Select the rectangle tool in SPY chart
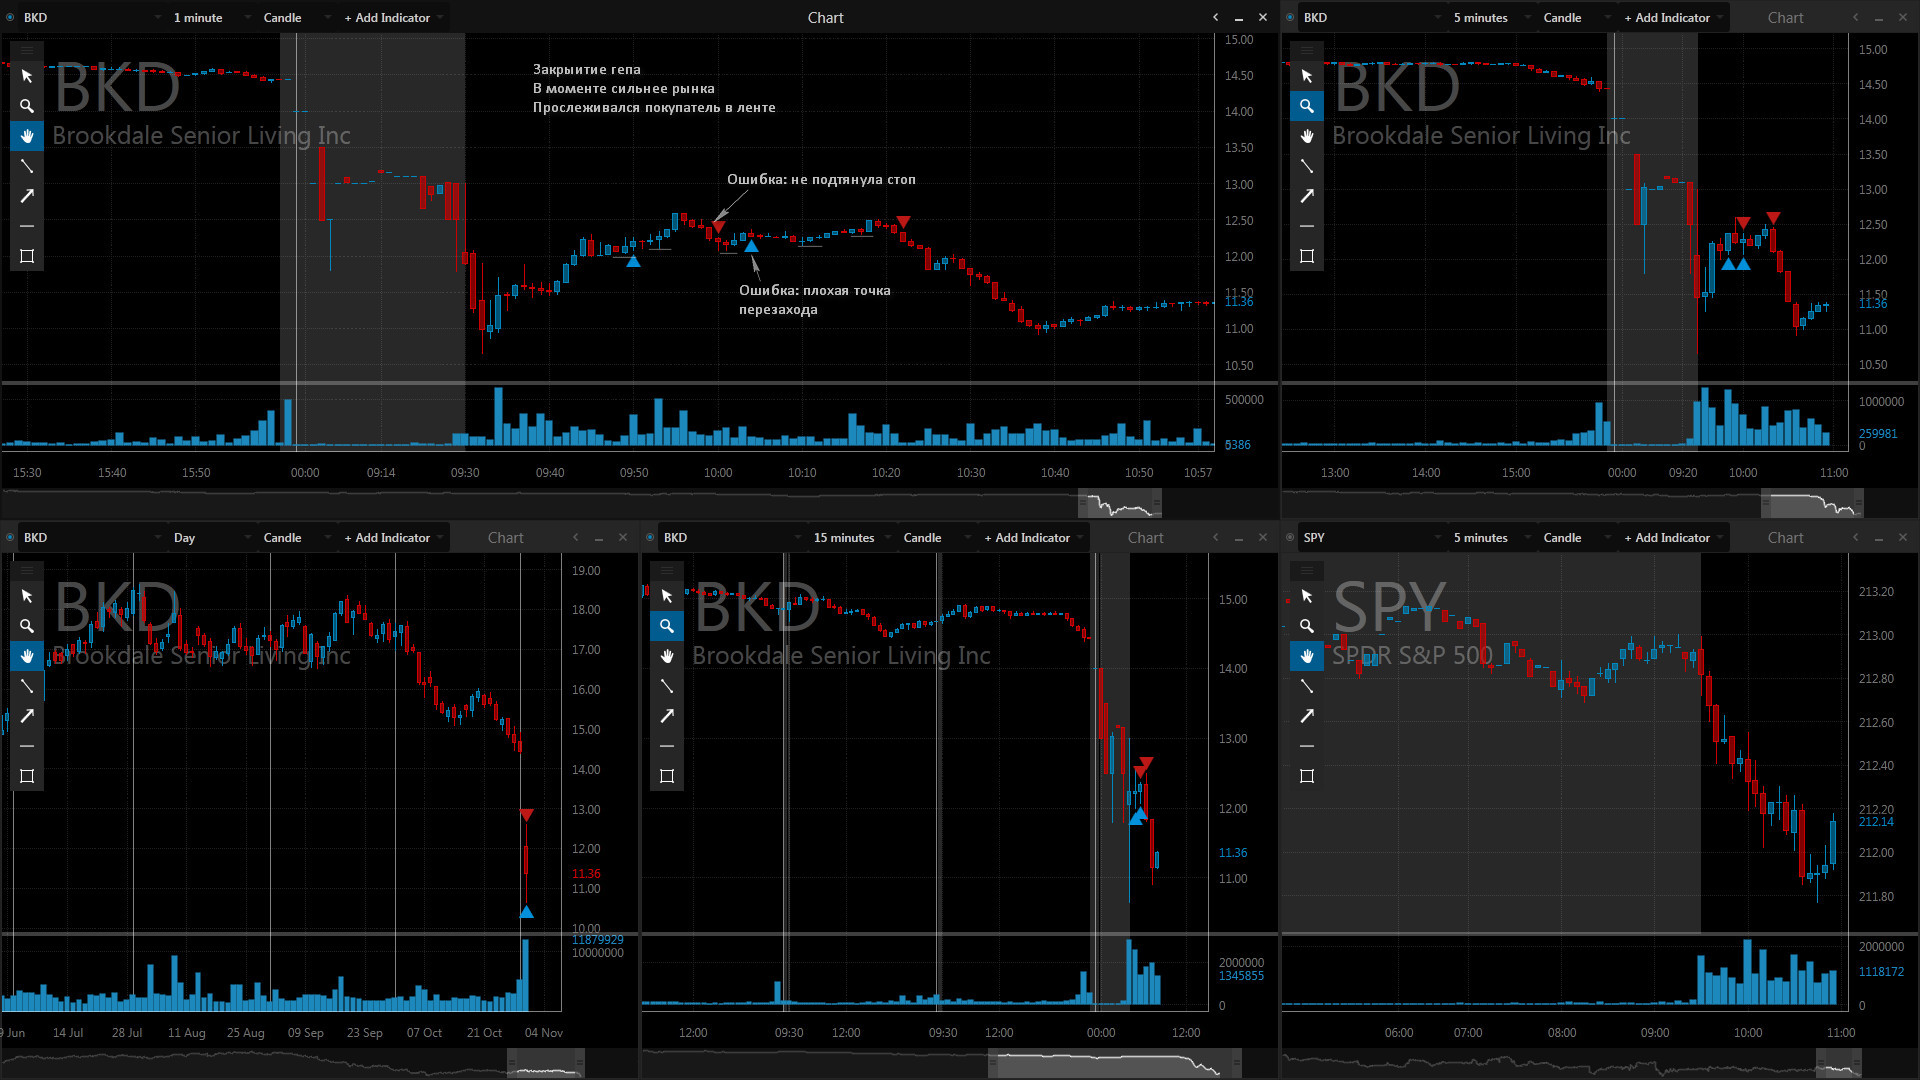The image size is (1920, 1080). tap(1307, 776)
